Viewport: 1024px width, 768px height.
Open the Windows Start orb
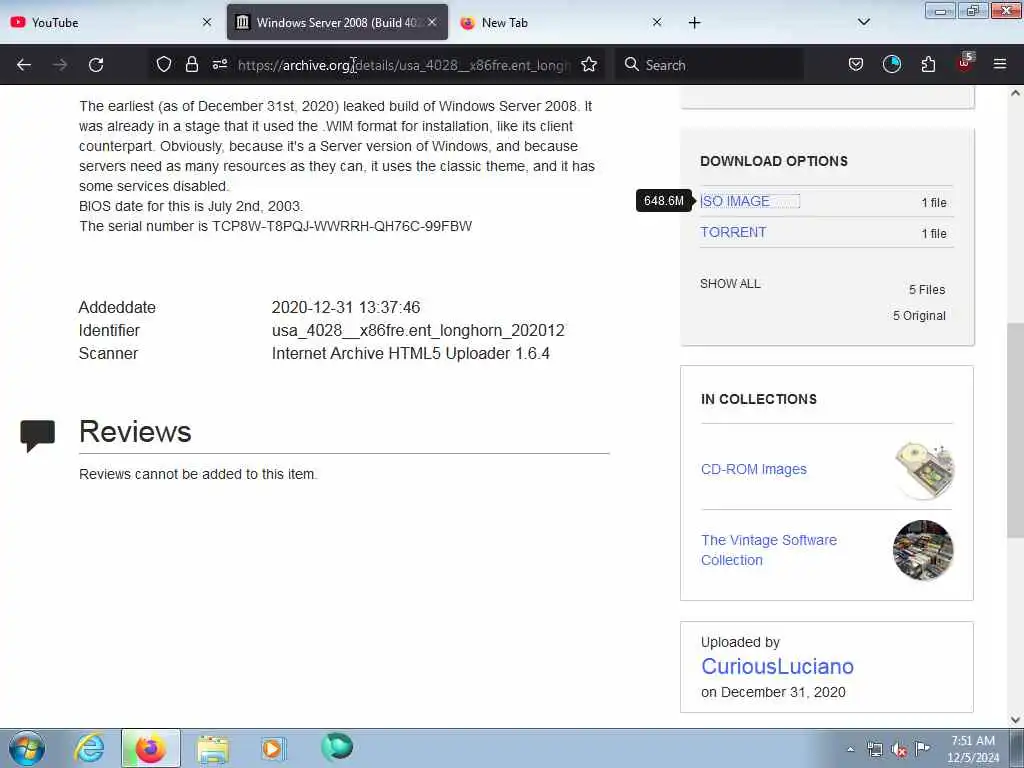(x=27, y=748)
